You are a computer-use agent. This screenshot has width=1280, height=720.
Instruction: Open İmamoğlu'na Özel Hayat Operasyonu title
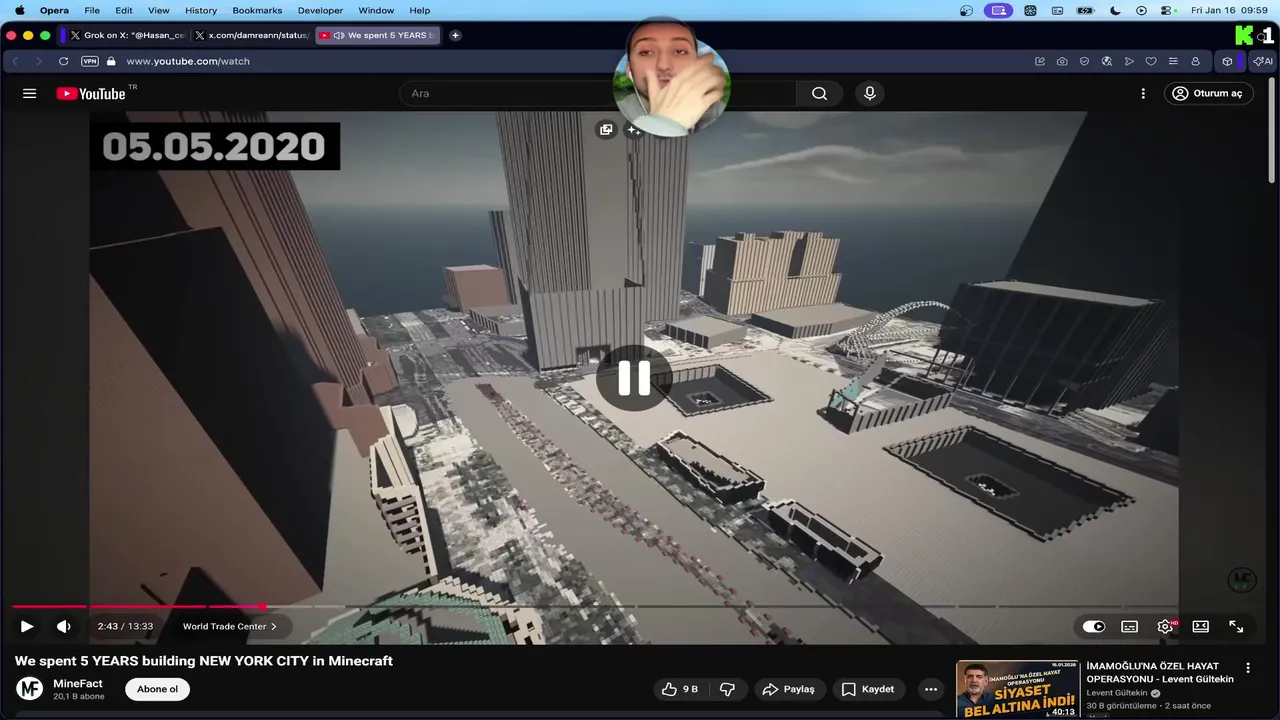[x=1160, y=672]
